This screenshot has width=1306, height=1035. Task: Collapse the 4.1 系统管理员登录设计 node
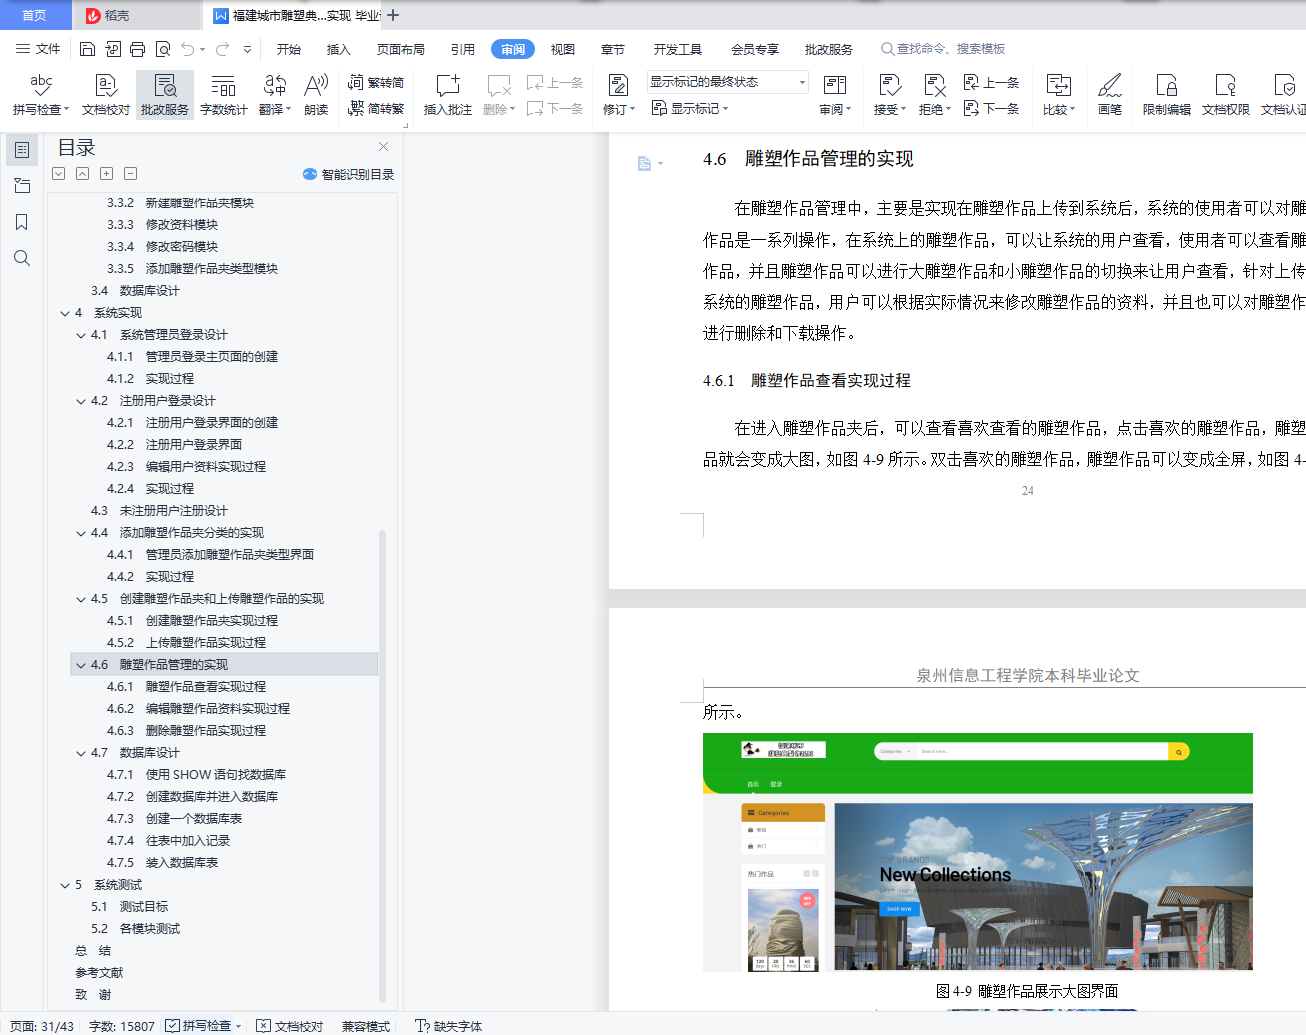[81, 335]
